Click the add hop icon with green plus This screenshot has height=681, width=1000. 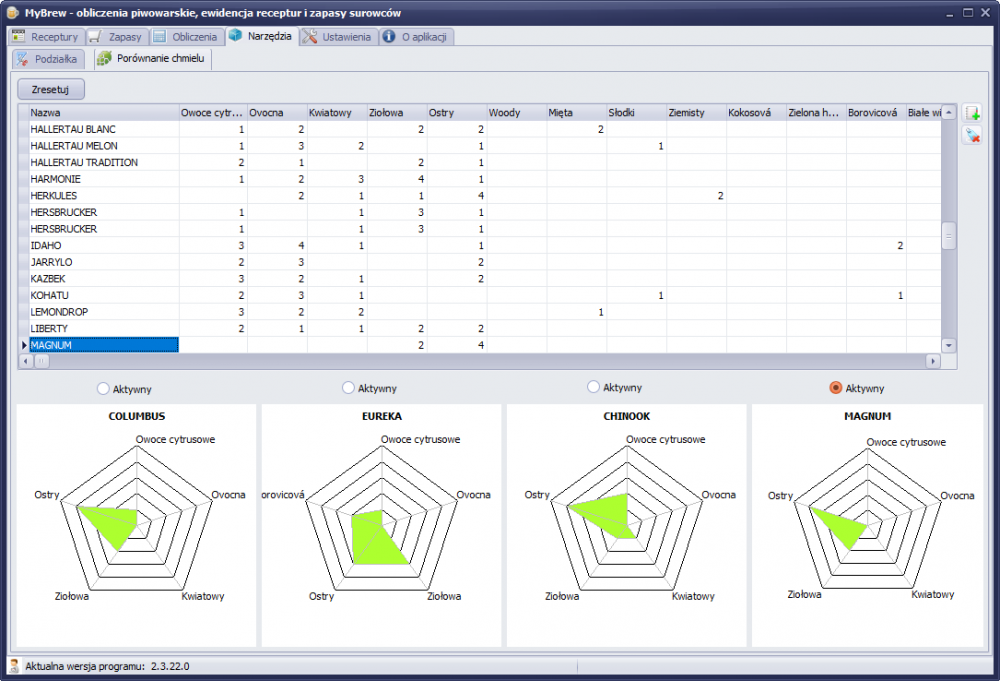972,114
